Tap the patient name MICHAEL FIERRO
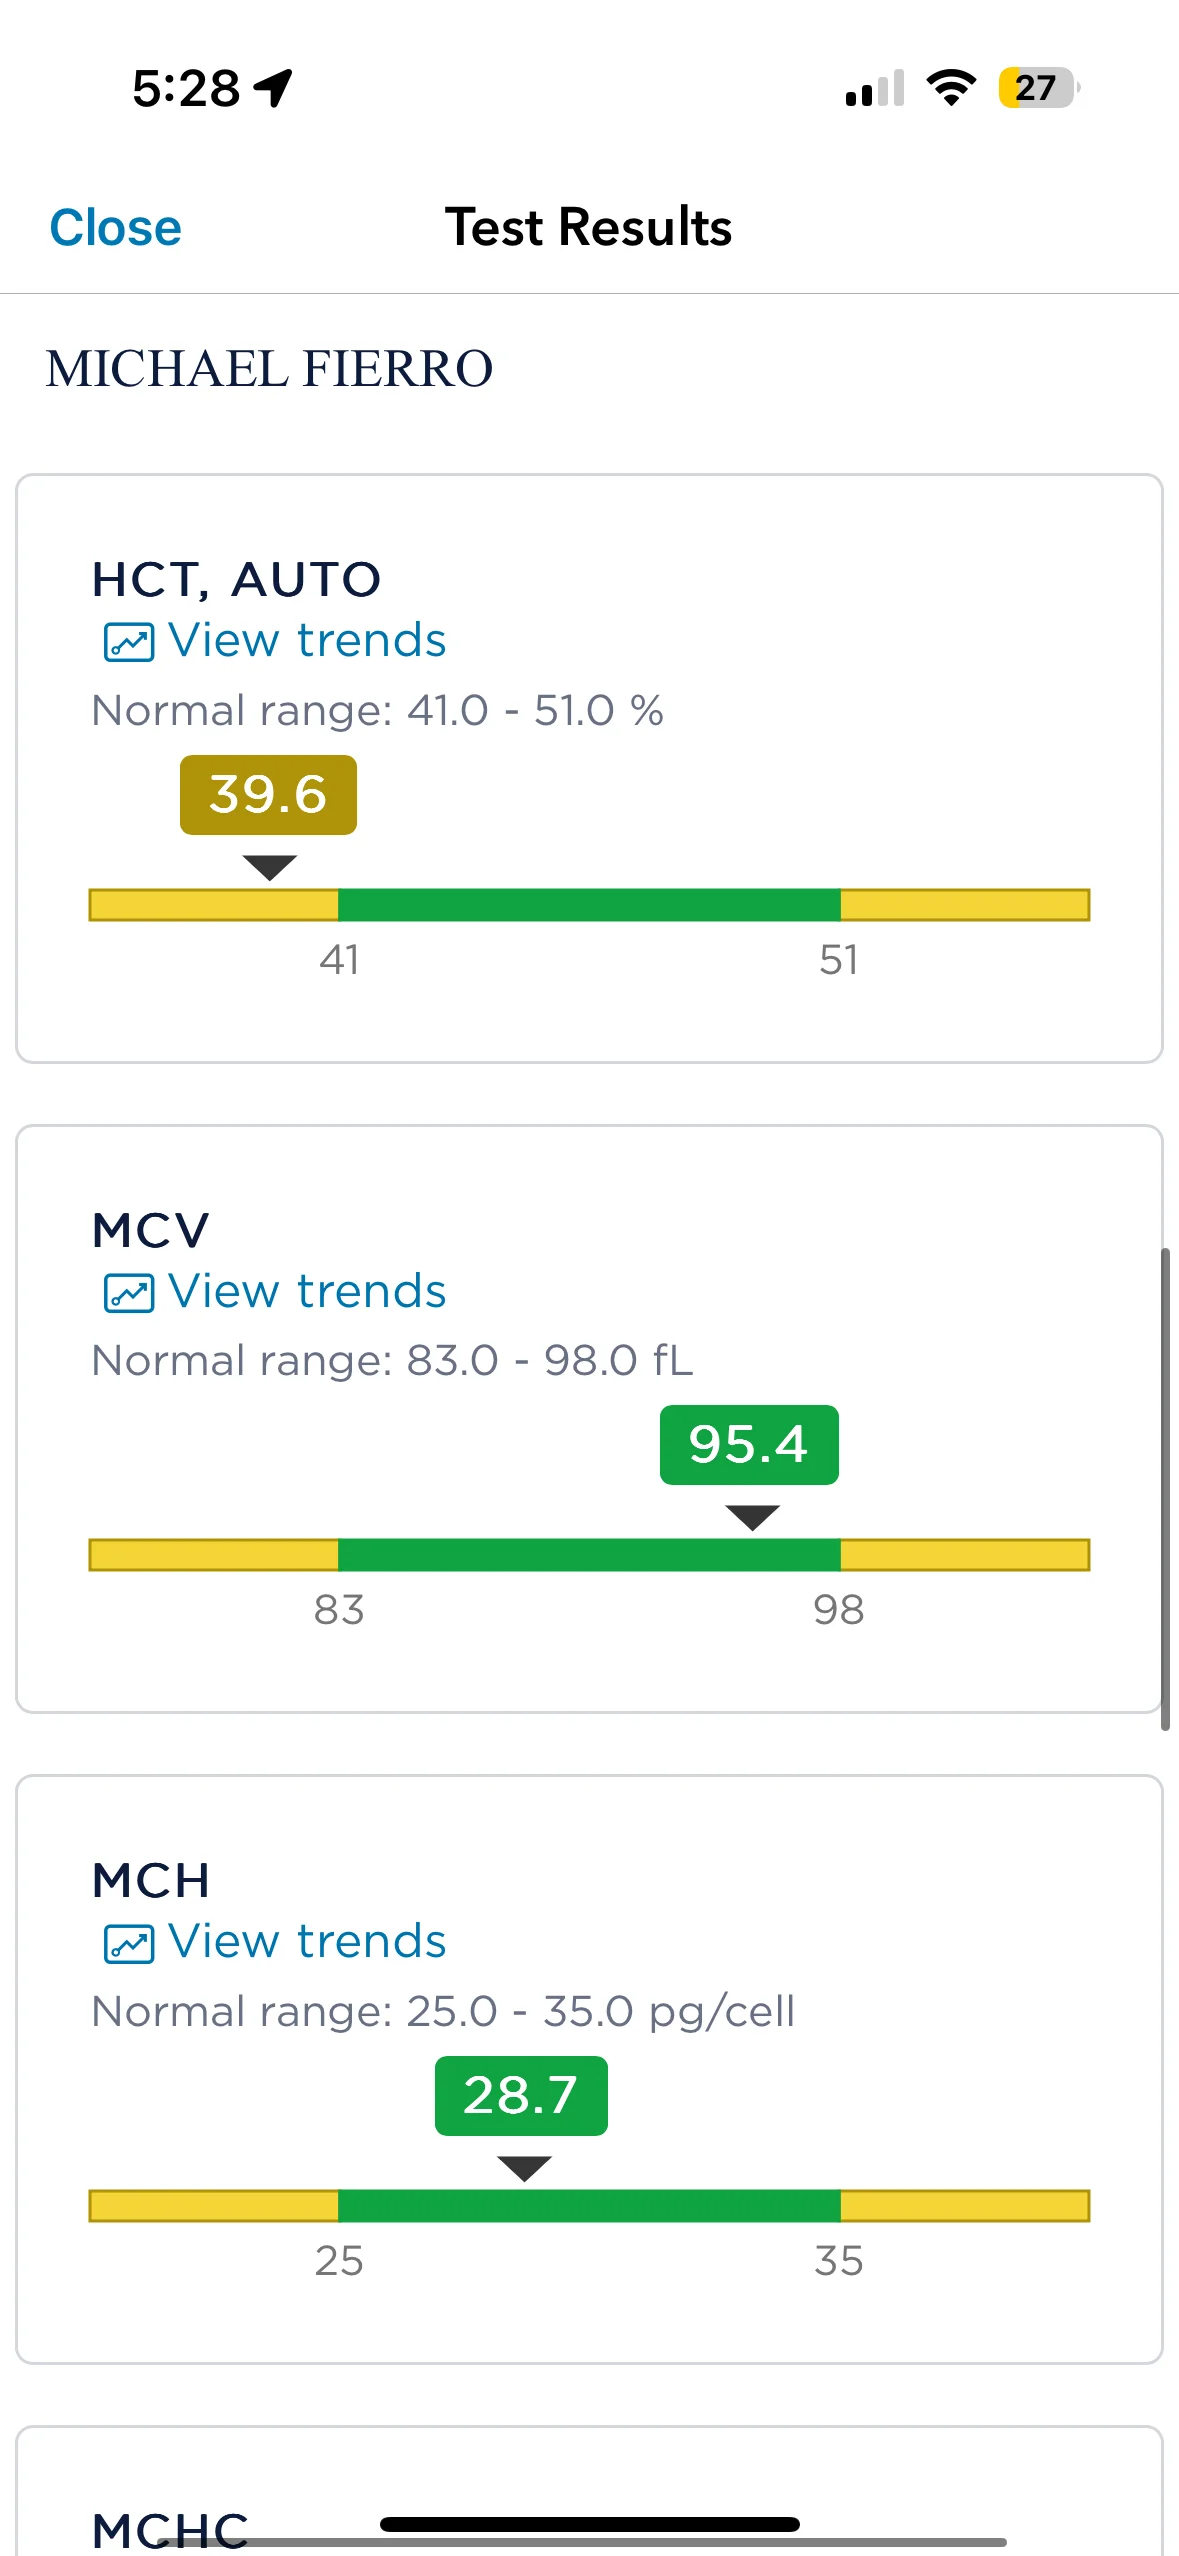This screenshot has height=2556, width=1179. pos(269,368)
